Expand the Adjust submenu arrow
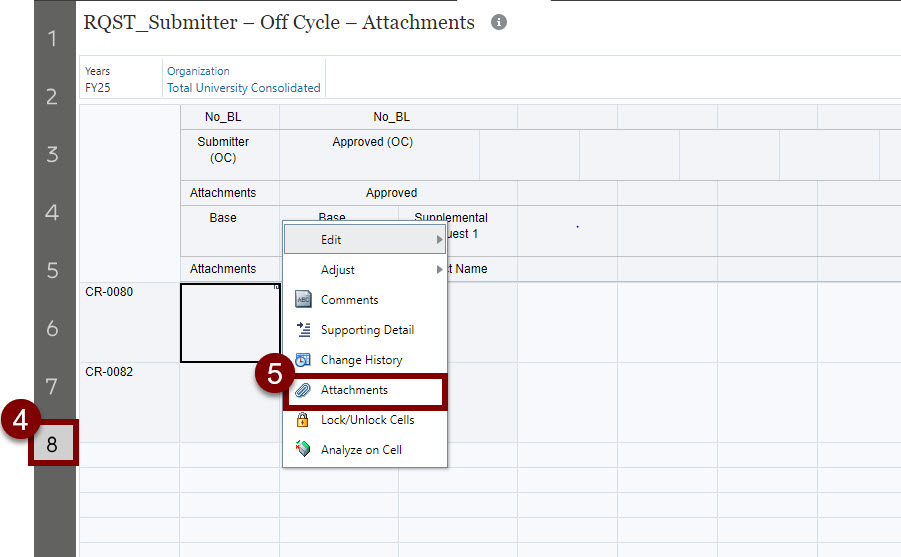The width and height of the screenshot is (901, 557). tap(439, 270)
